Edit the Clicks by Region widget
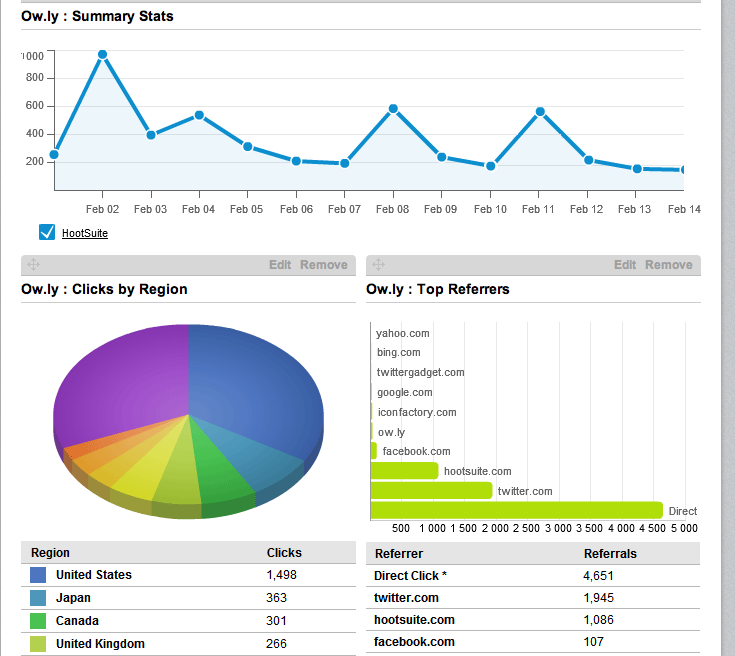Image resolution: width=735 pixels, height=656 pixels. (280, 265)
